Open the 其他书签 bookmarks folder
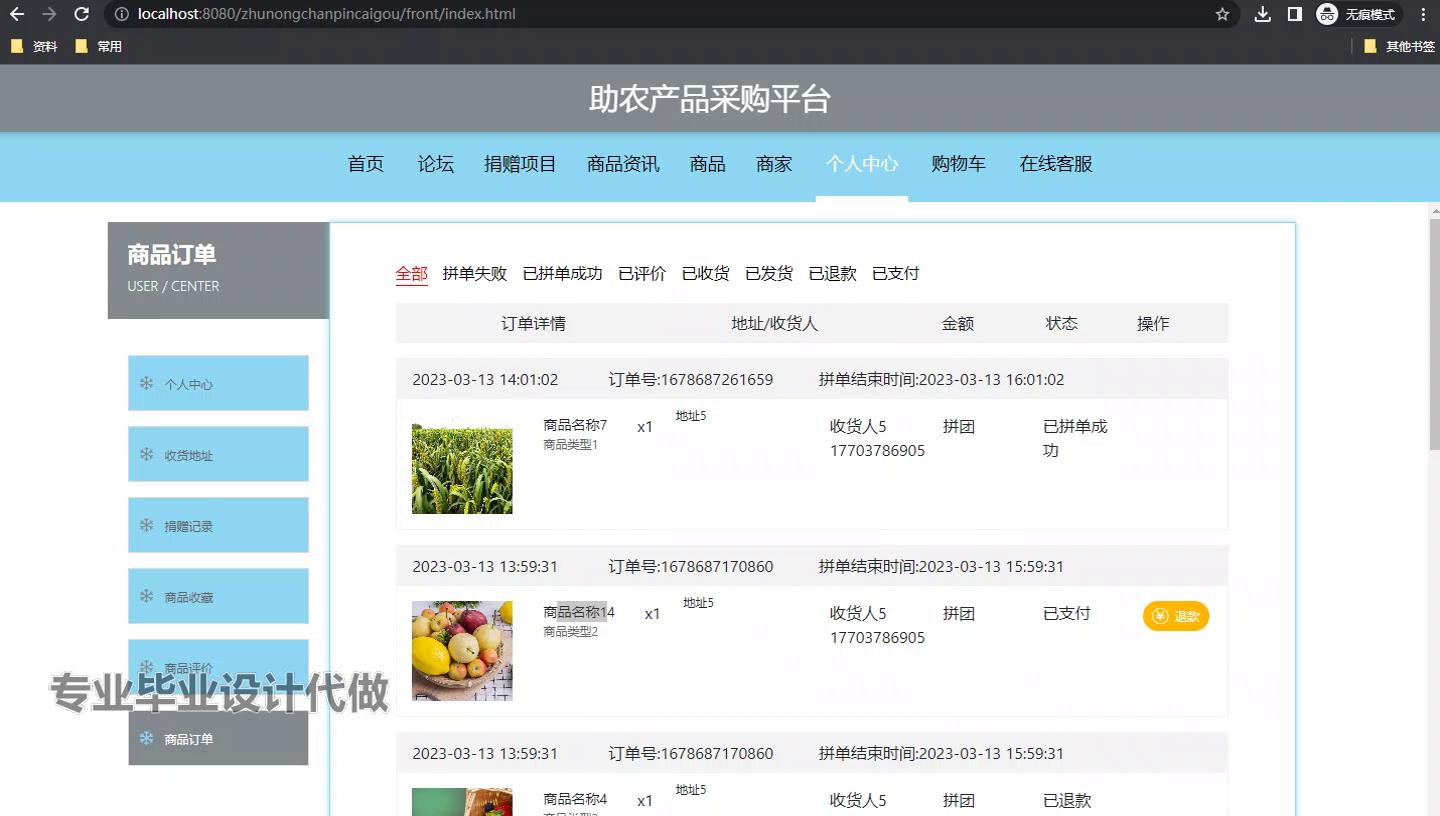Screen dimensions: 1440x816 pyautogui.click(x=1399, y=46)
